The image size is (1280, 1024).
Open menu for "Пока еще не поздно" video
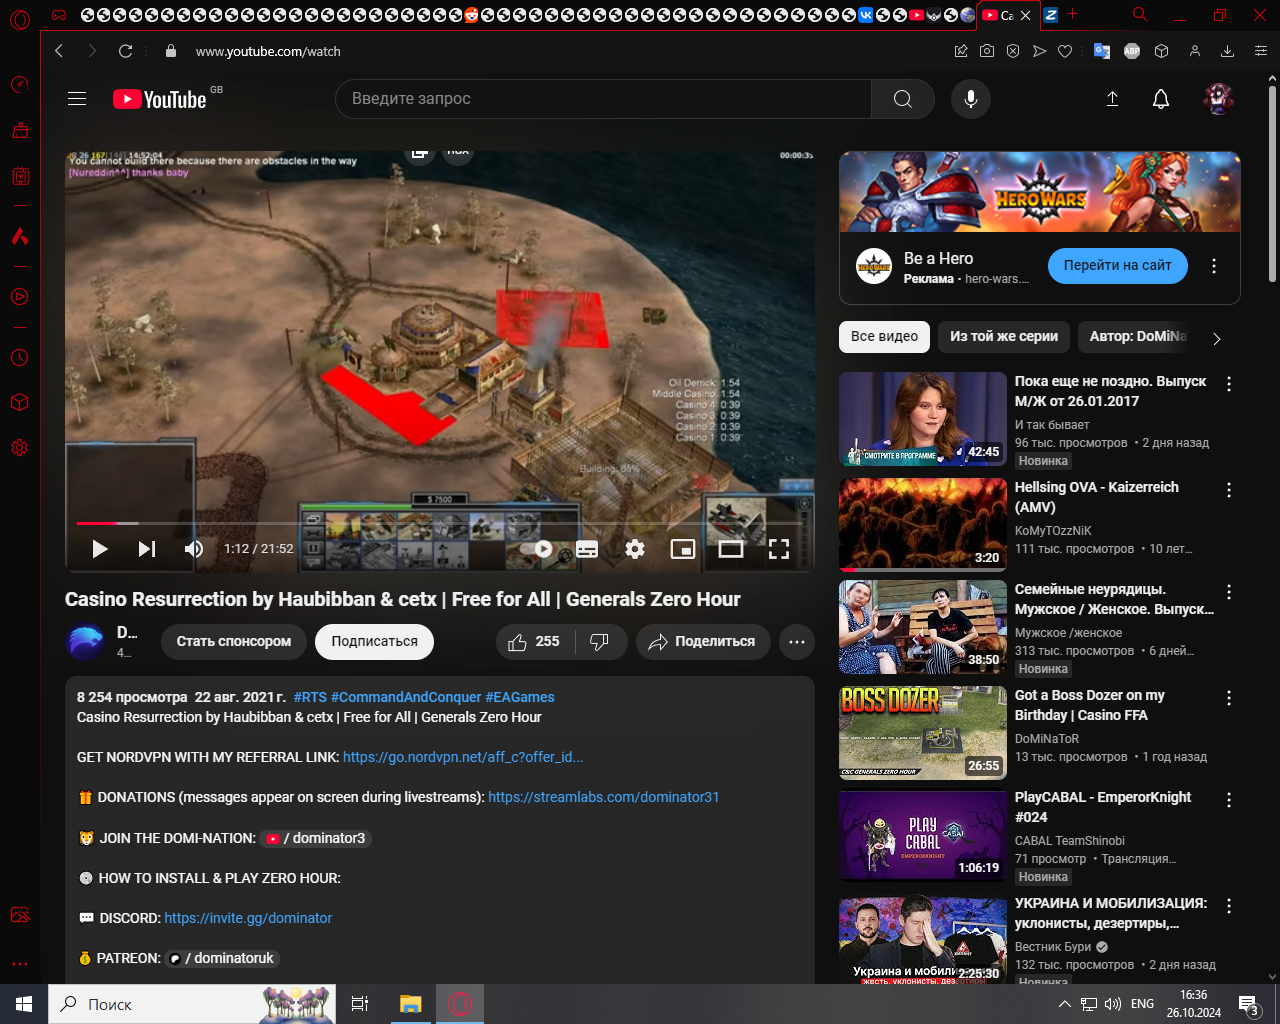point(1229,384)
